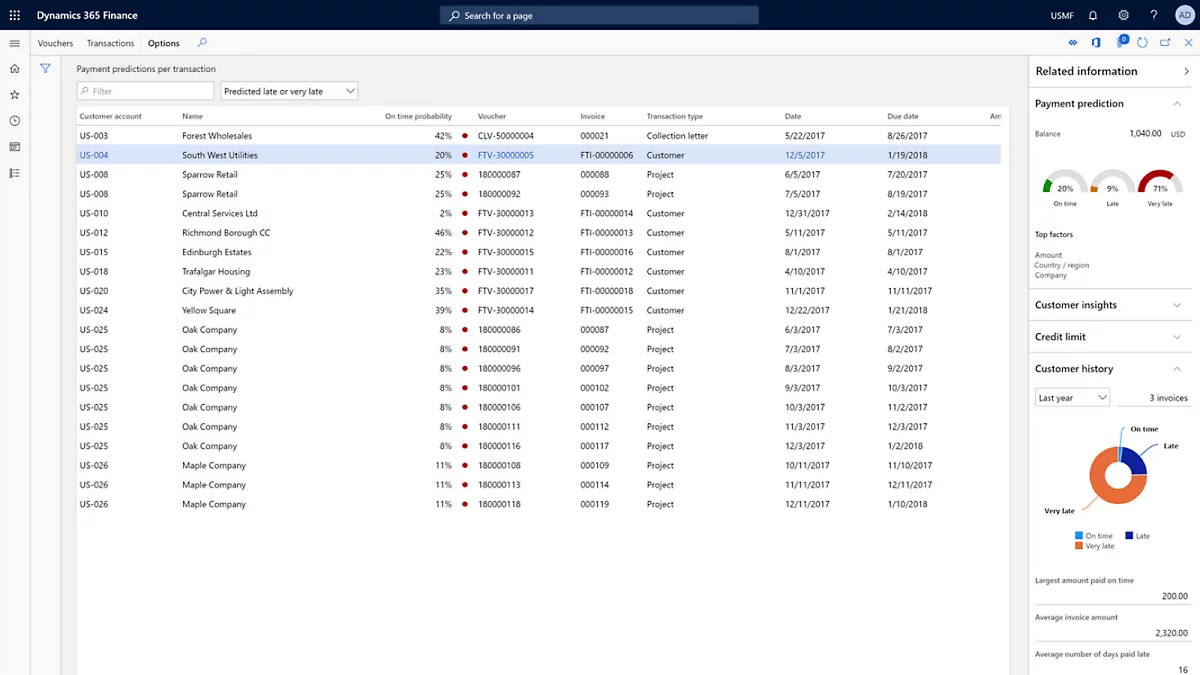Viewport: 1200px width, 675px height.
Task: Expand the navigation pane hamburger
Action: coord(14,43)
